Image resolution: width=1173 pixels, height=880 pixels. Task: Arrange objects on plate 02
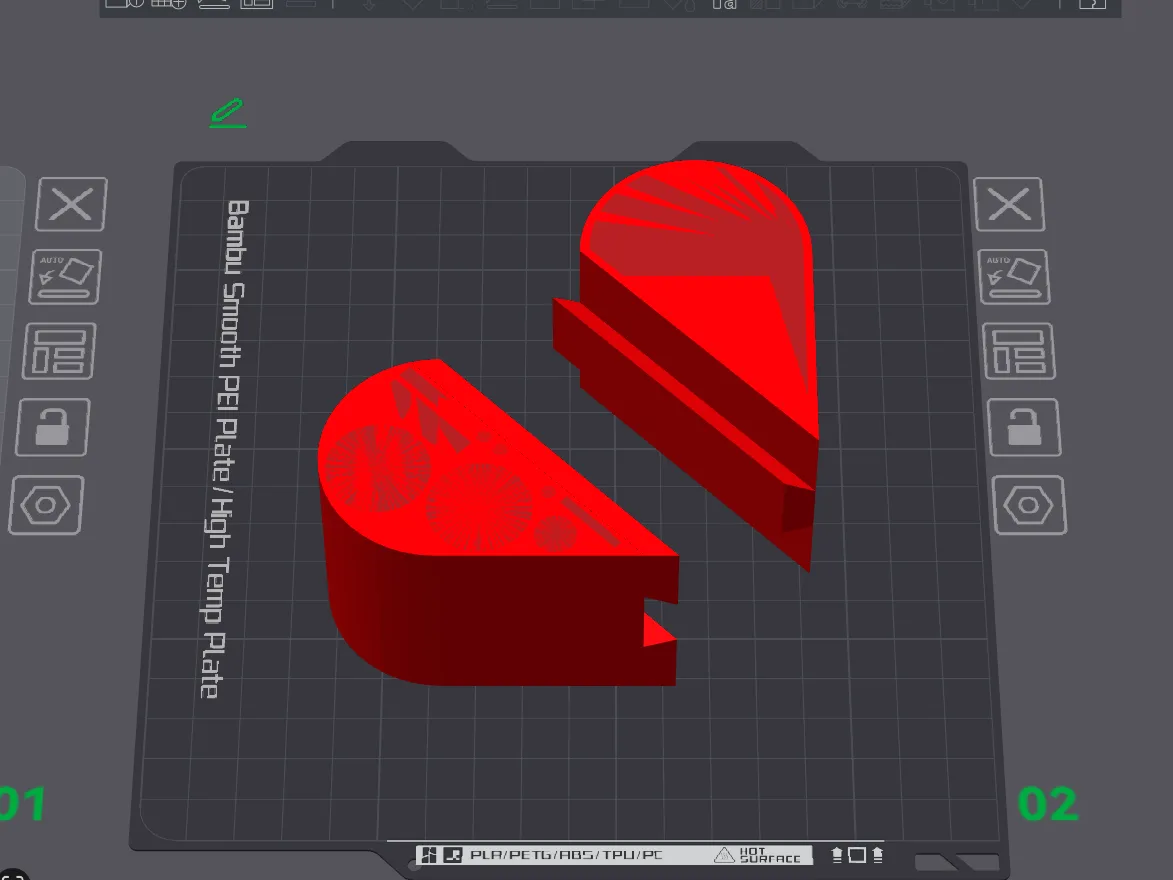tap(1019, 351)
